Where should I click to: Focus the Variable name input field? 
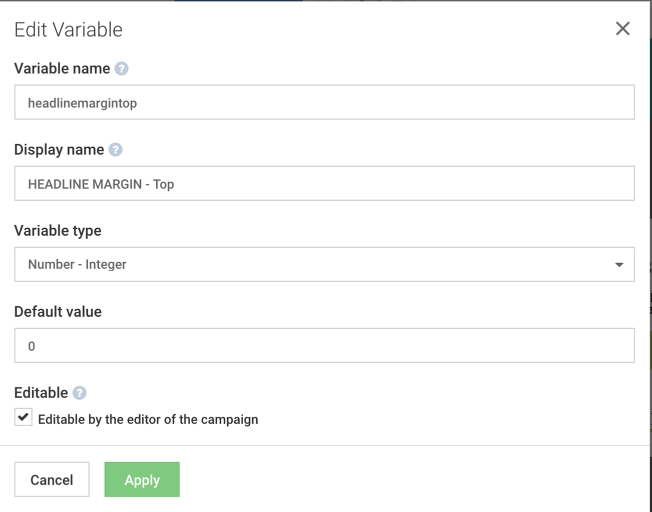324,102
